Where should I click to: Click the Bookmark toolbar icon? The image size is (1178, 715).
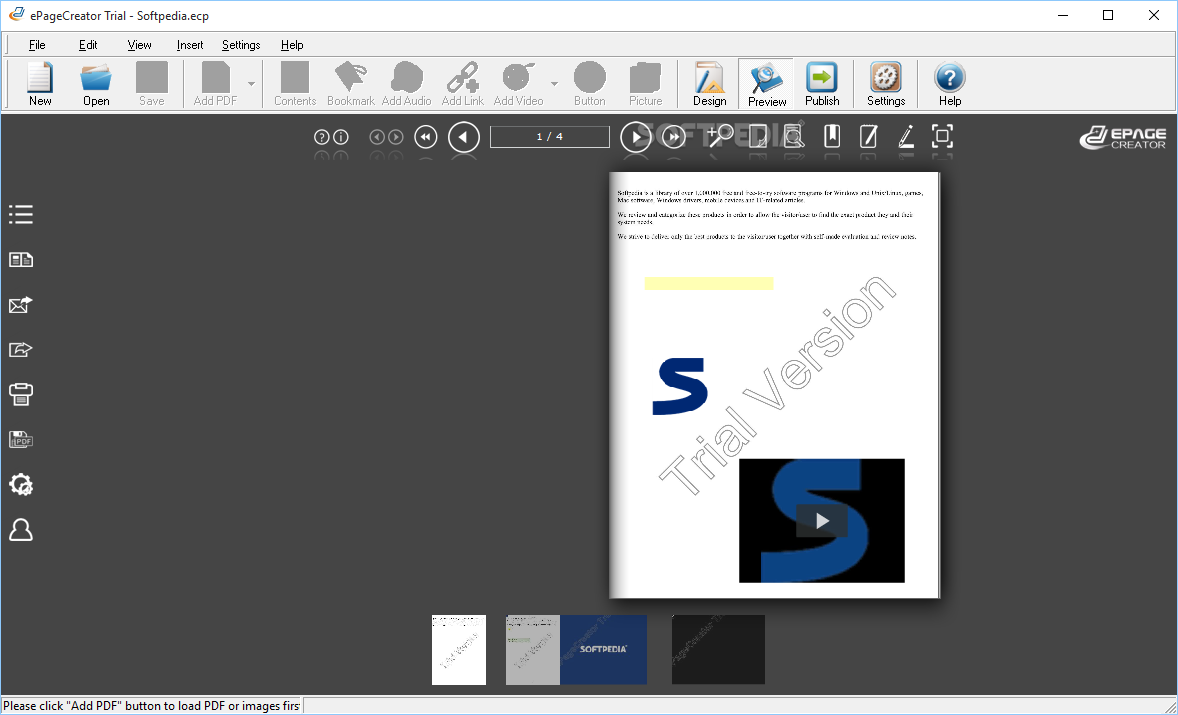(351, 84)
